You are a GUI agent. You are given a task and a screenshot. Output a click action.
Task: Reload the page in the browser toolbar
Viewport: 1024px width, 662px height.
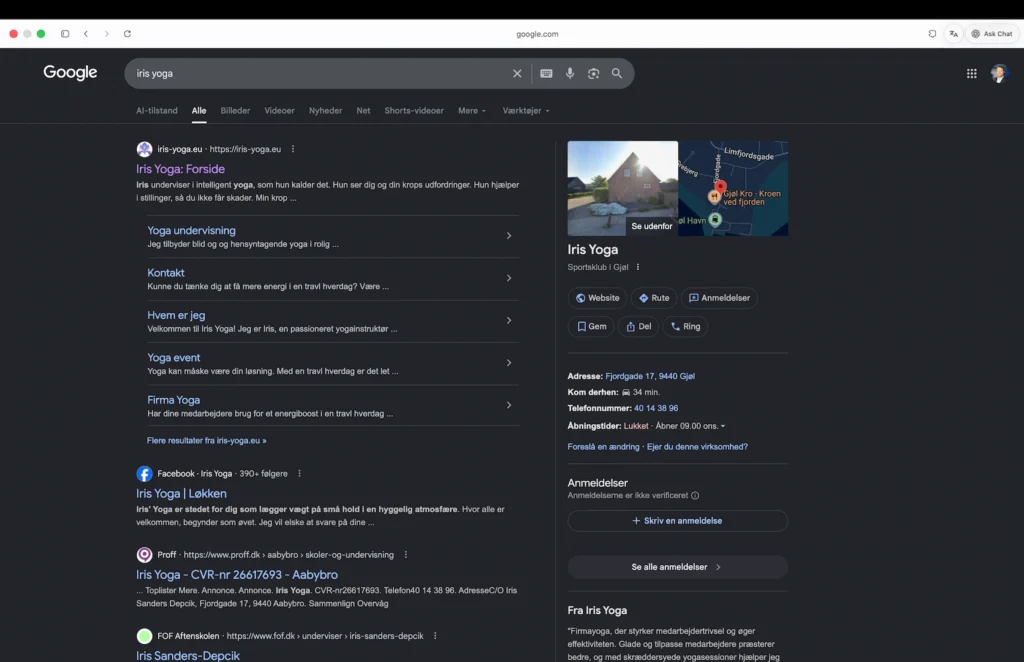(127, 34)
